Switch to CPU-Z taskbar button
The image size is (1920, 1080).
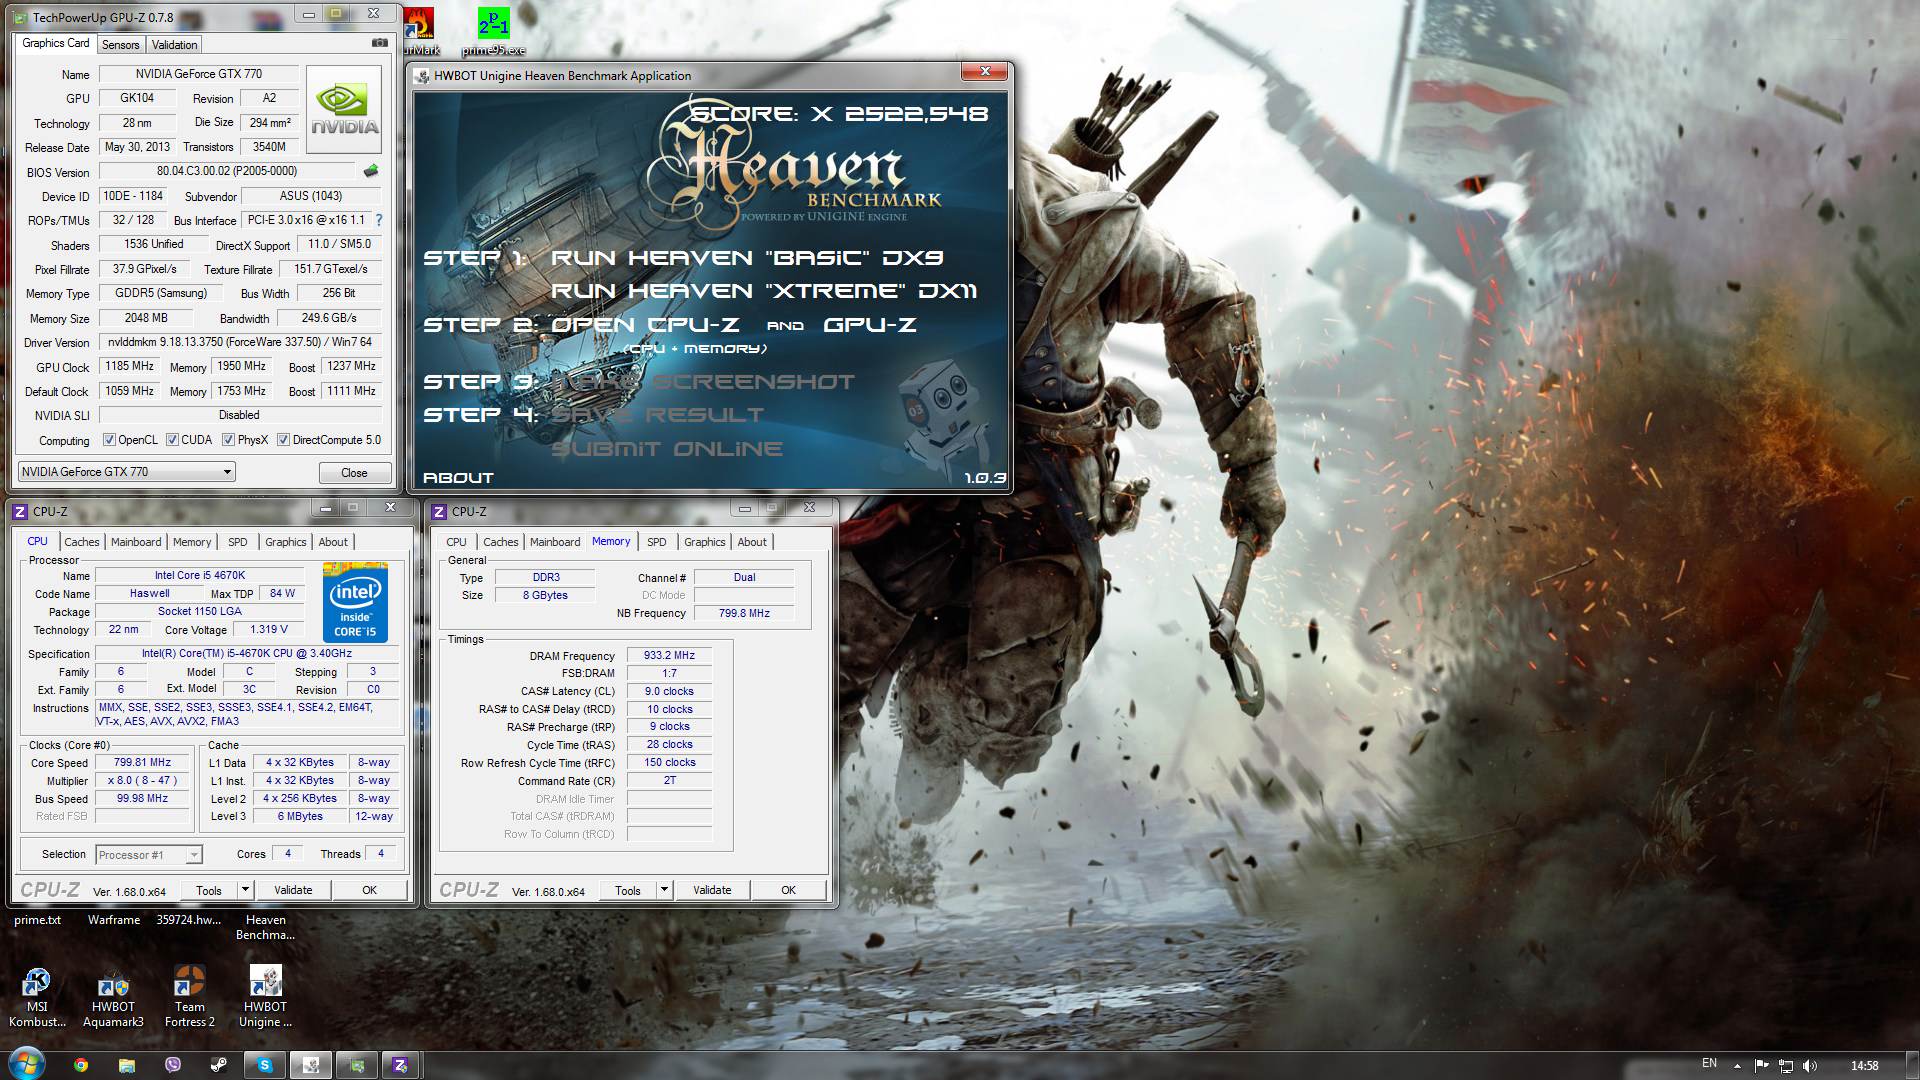click(x=401, y=1065)
